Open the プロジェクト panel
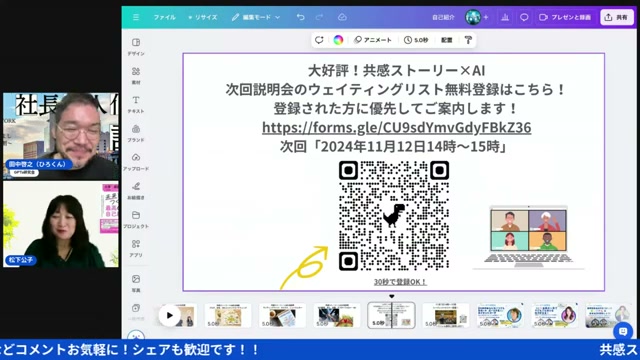 [136, 219]
